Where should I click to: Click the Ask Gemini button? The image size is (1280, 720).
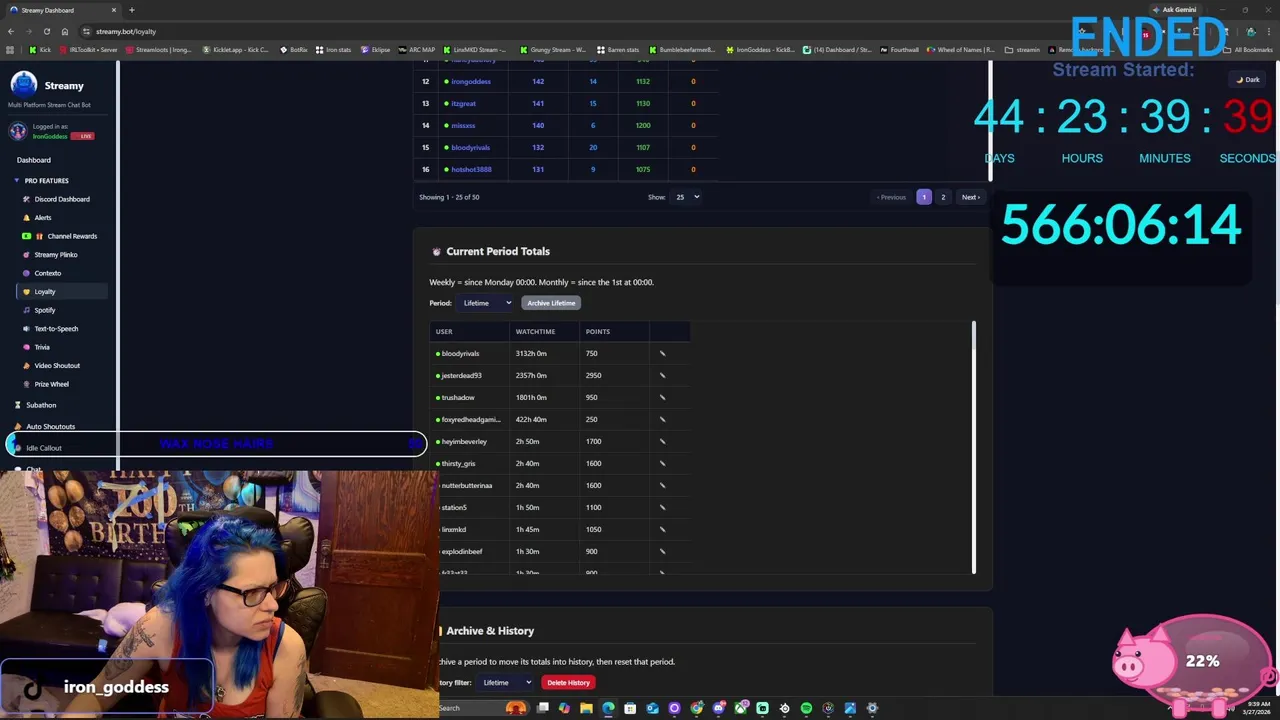pos(1175,10)
